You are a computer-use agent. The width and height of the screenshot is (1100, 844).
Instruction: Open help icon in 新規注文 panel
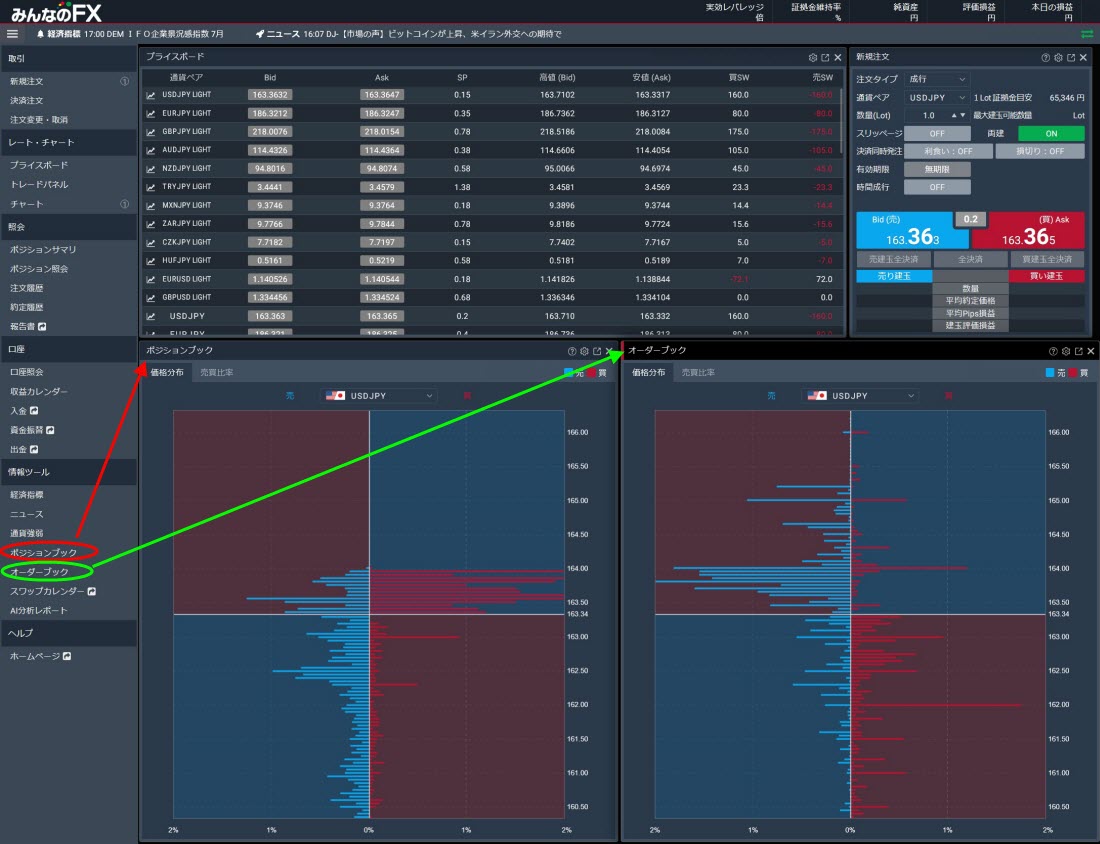(x=1045, y=58)
